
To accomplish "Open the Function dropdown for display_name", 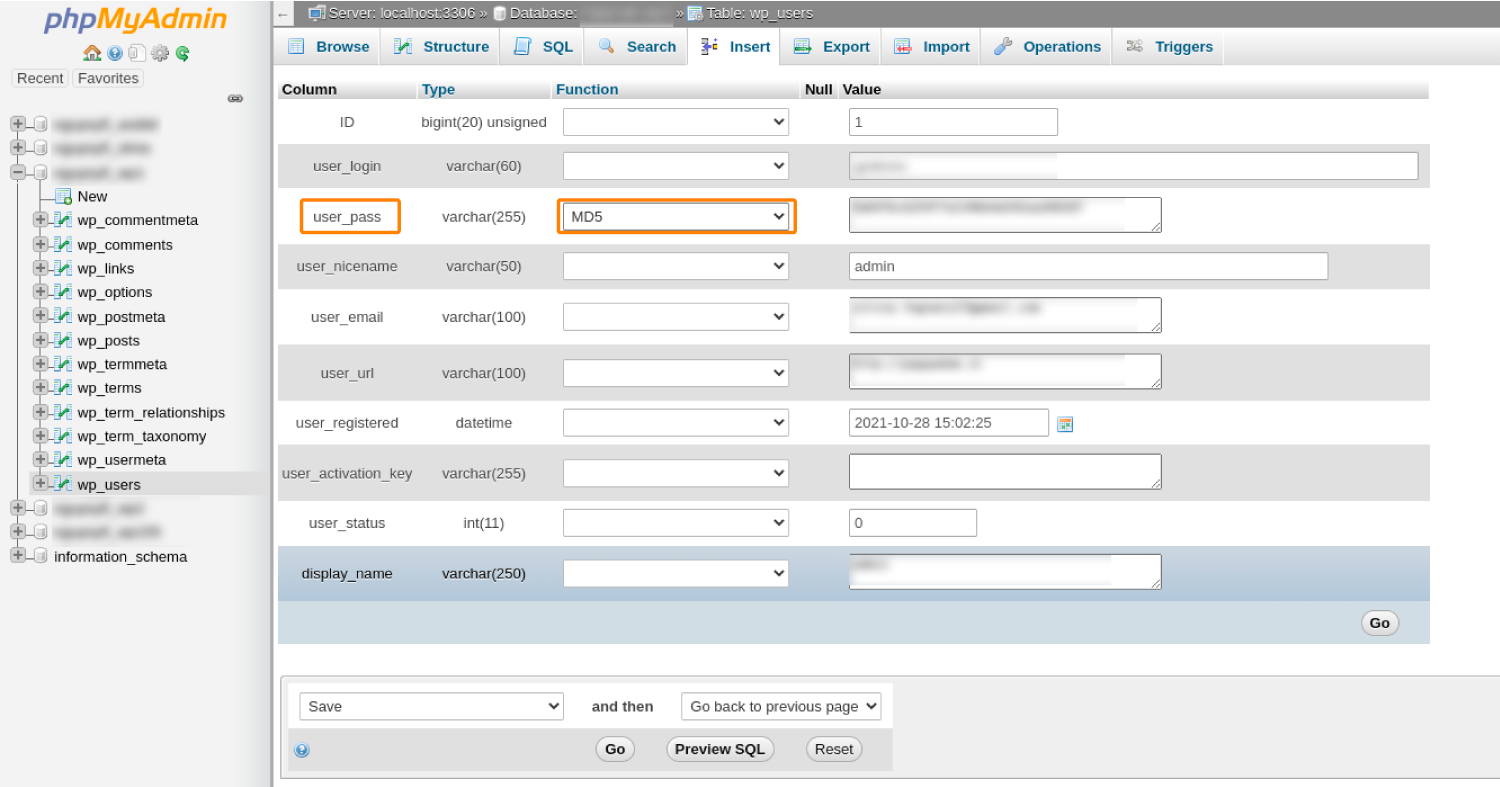I will tap(676, 573).
